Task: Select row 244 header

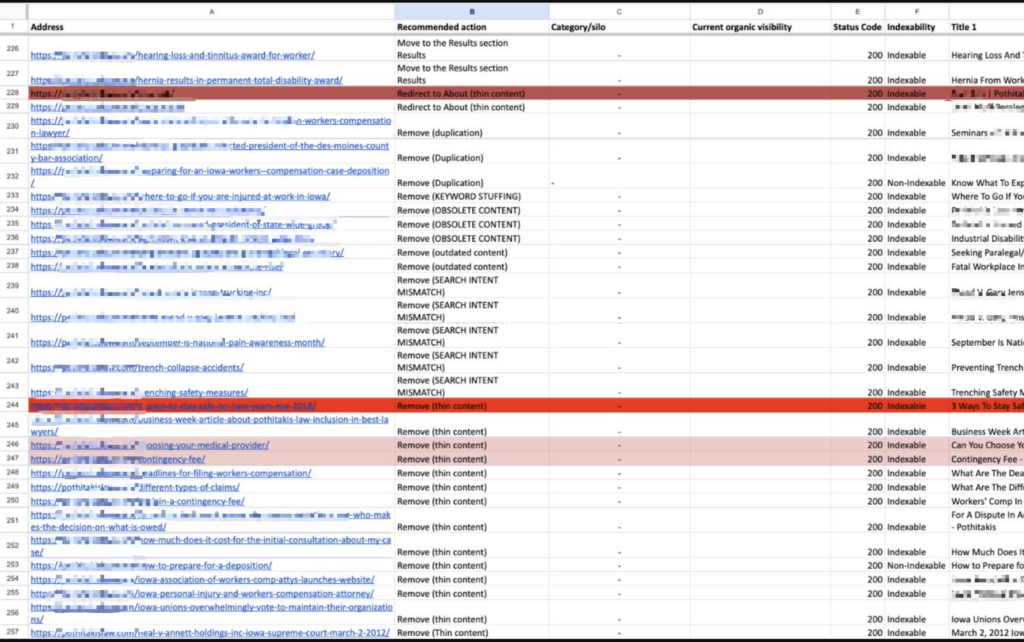Action: coord(13,406)
